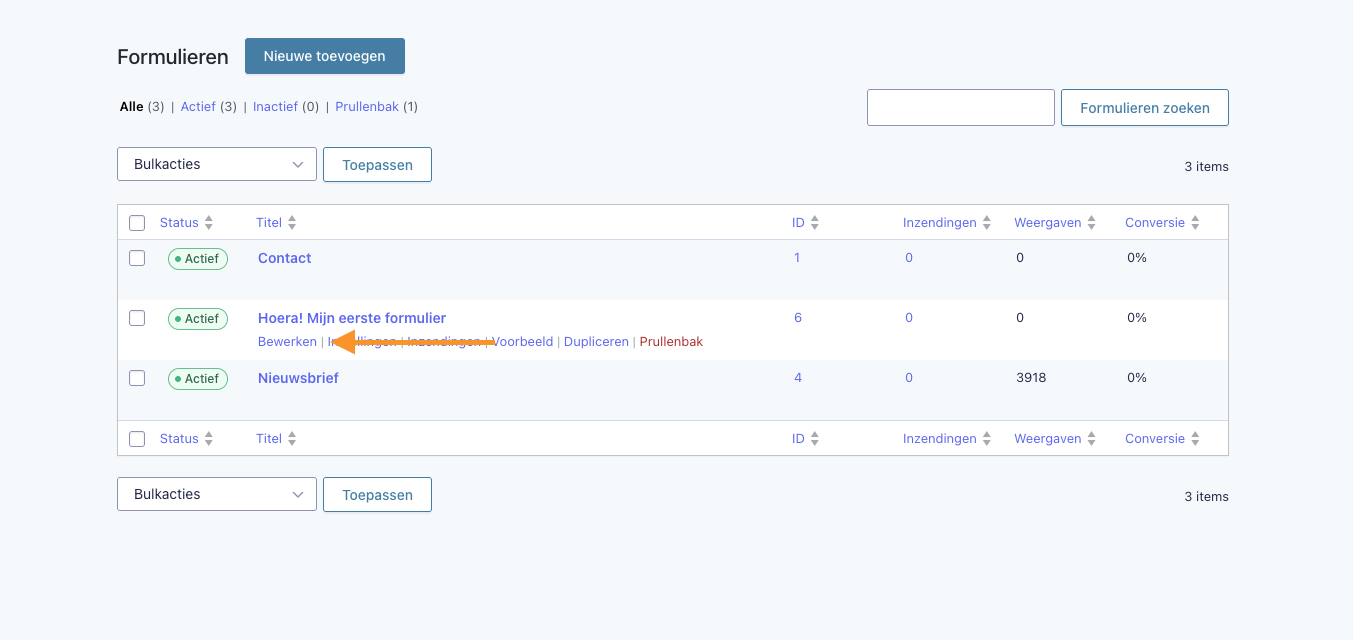Sort by Status using header sort arrows

(x=208, y=223)
